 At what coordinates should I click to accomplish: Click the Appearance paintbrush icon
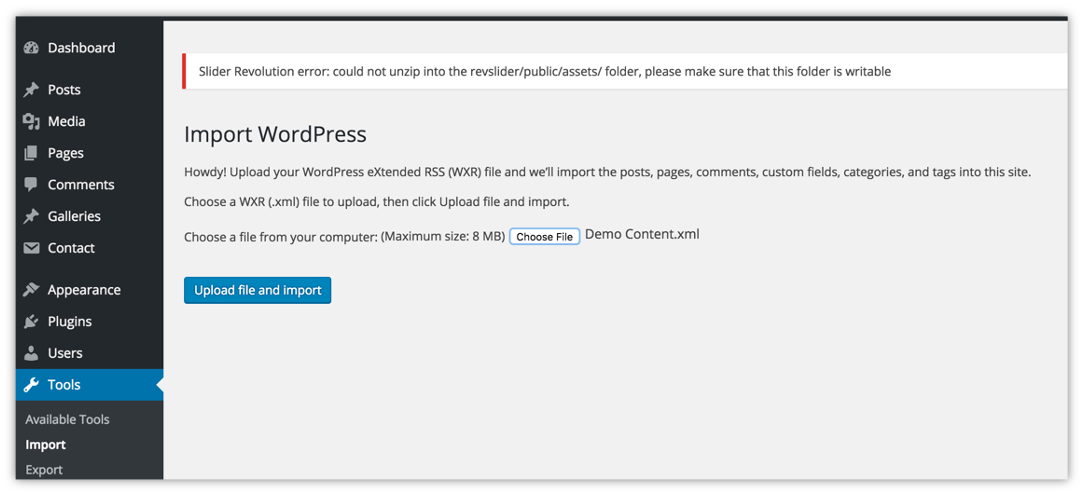click(x=31, y=290)
